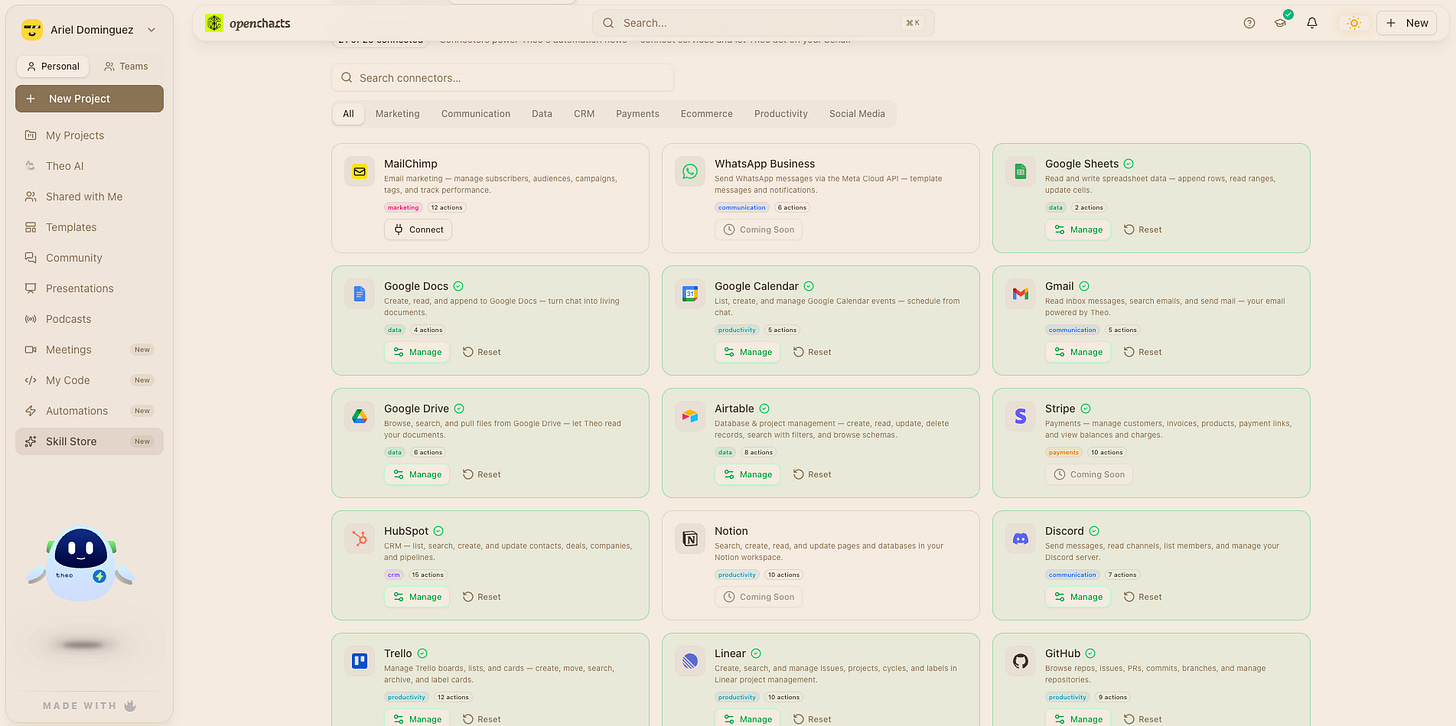This screenshot has height=726, width=1456.
Task: Open Meetings in sidebar
Action: point(89,350)
